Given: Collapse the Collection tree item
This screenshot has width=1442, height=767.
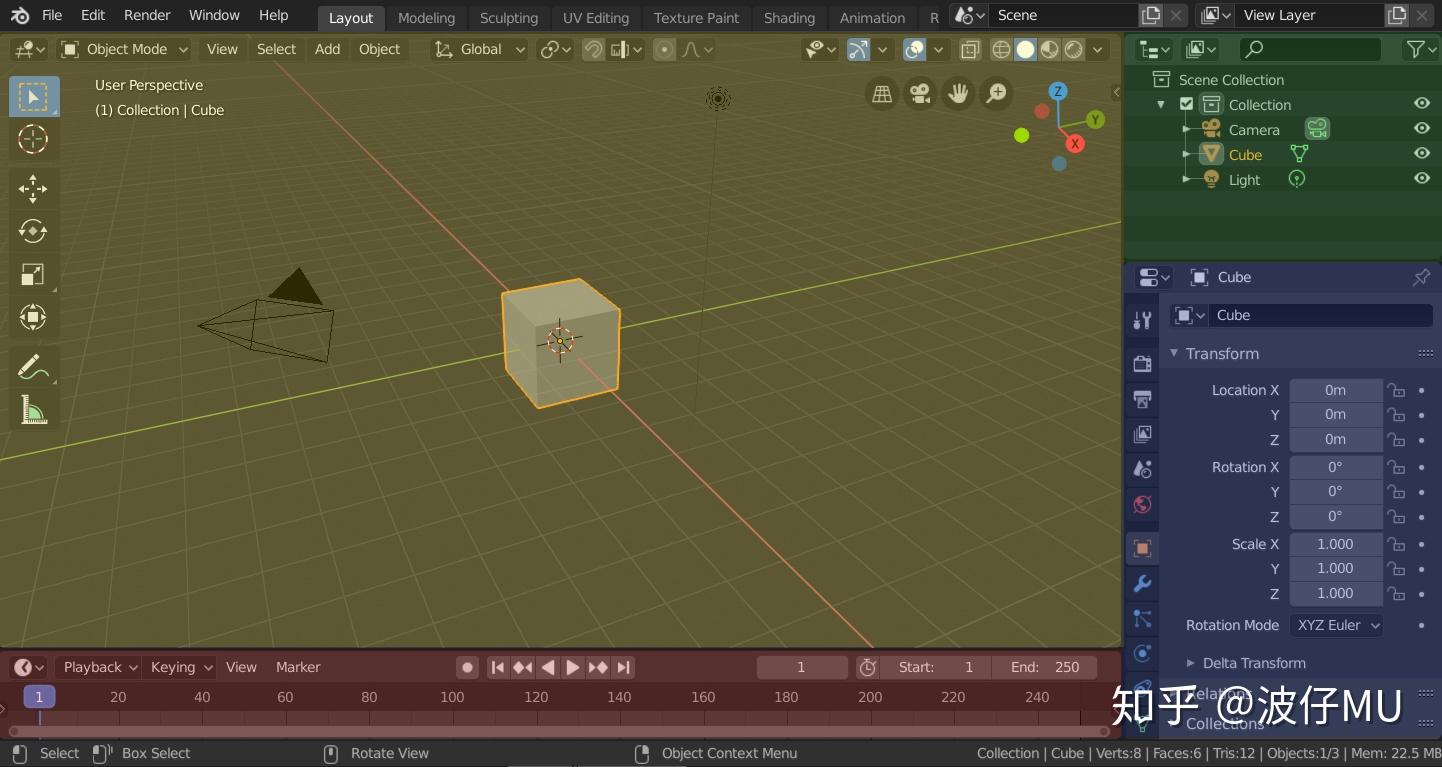Looking at the screenshot, I should click(x=1161, y=104).
